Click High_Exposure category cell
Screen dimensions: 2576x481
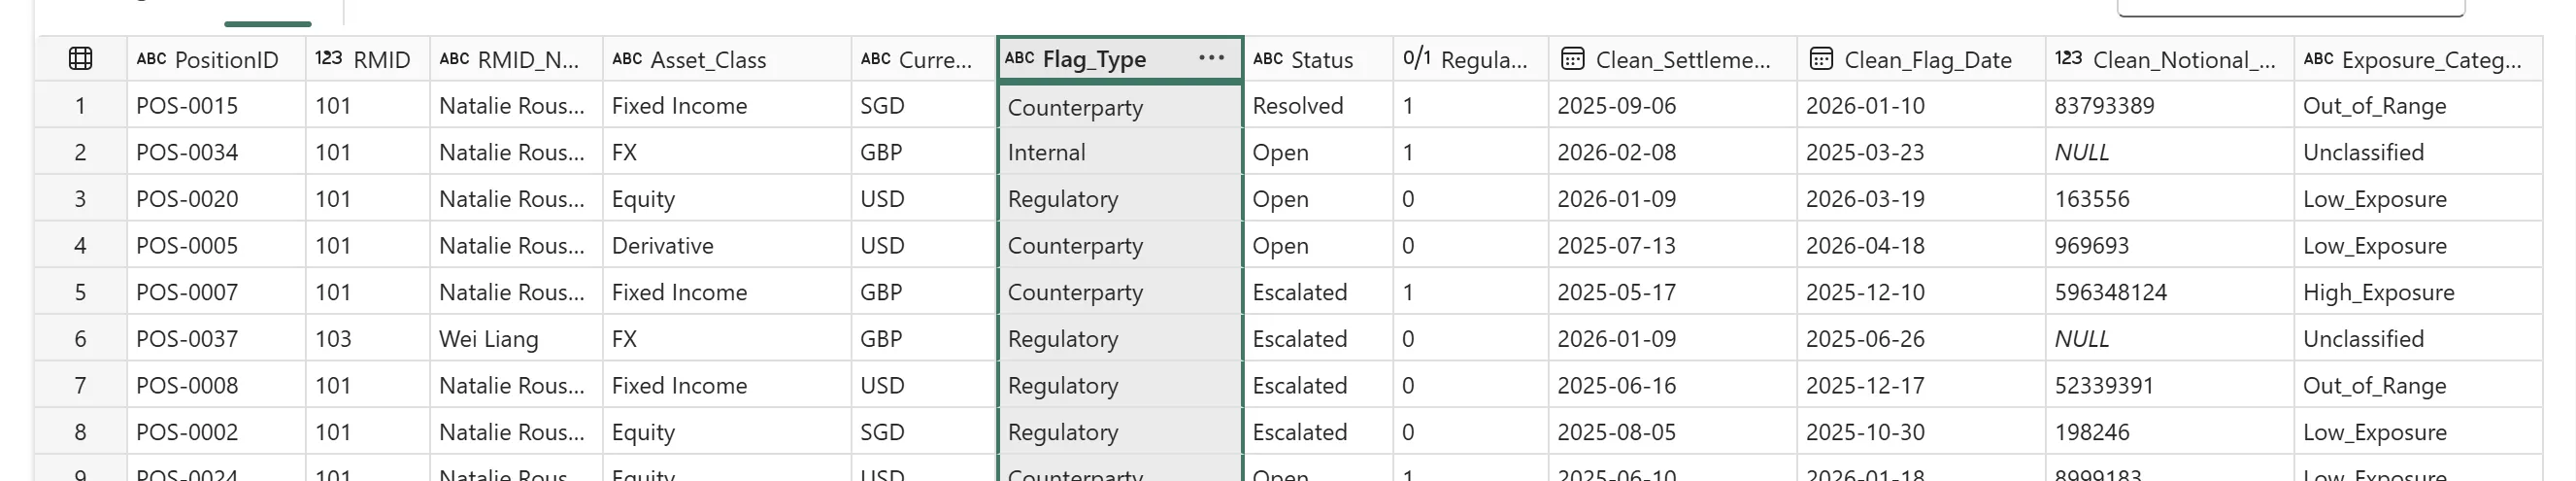pos(2418,292)
